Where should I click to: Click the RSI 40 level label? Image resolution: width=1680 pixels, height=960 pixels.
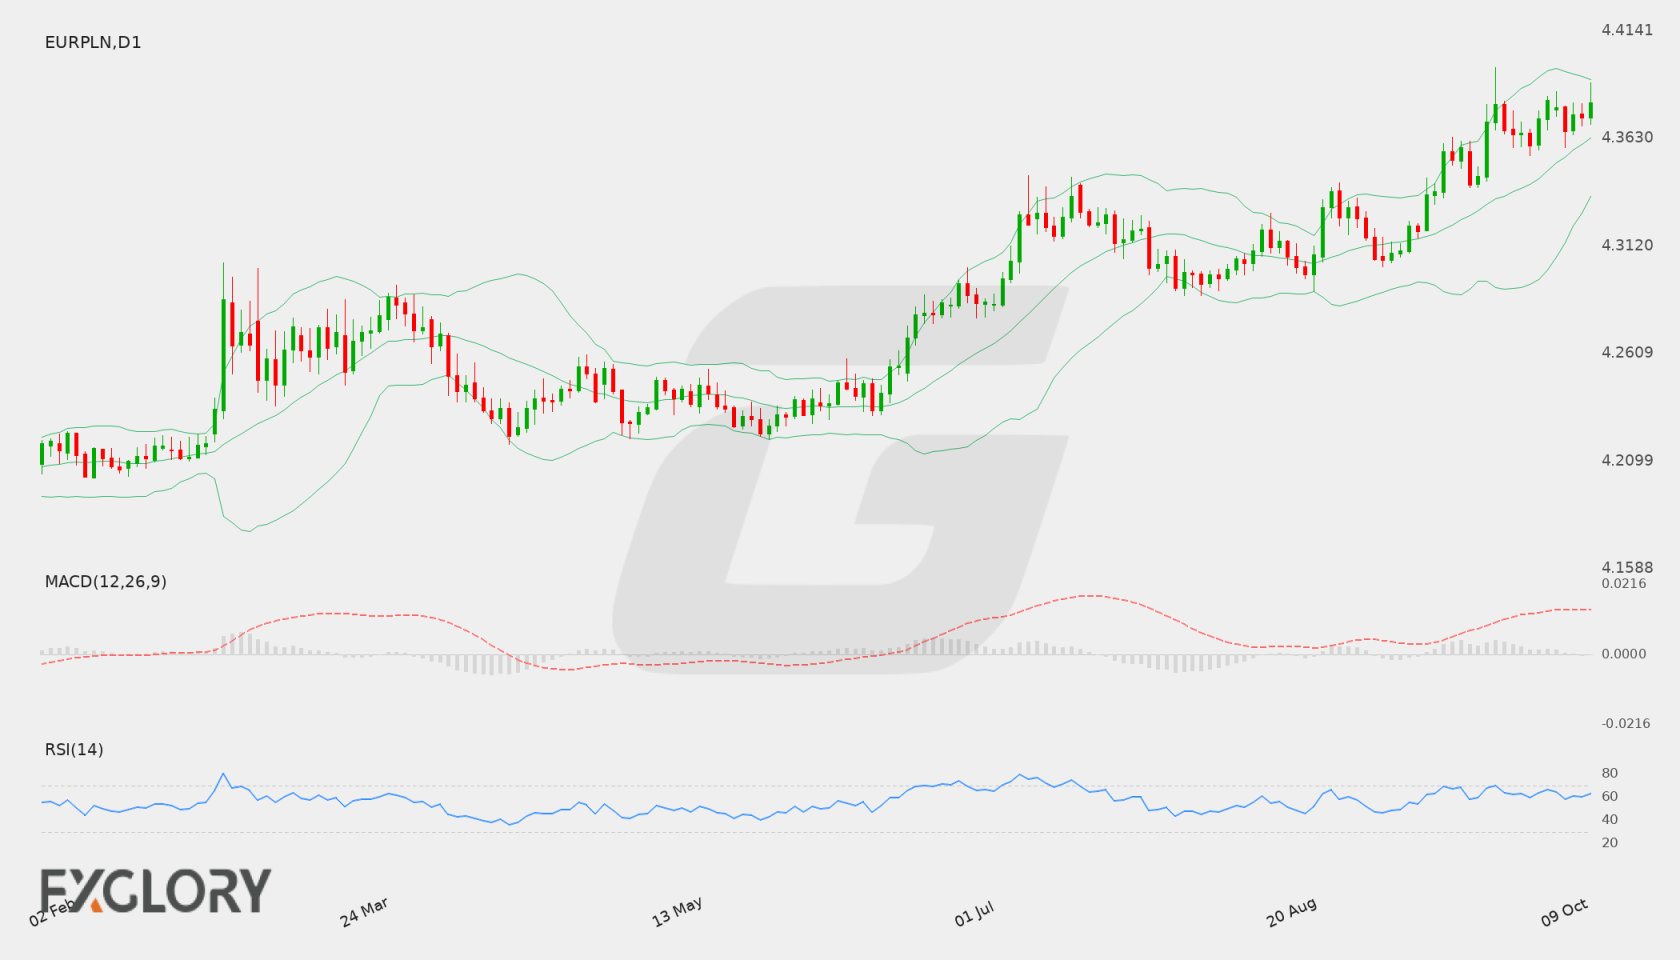click(1610, 819)
